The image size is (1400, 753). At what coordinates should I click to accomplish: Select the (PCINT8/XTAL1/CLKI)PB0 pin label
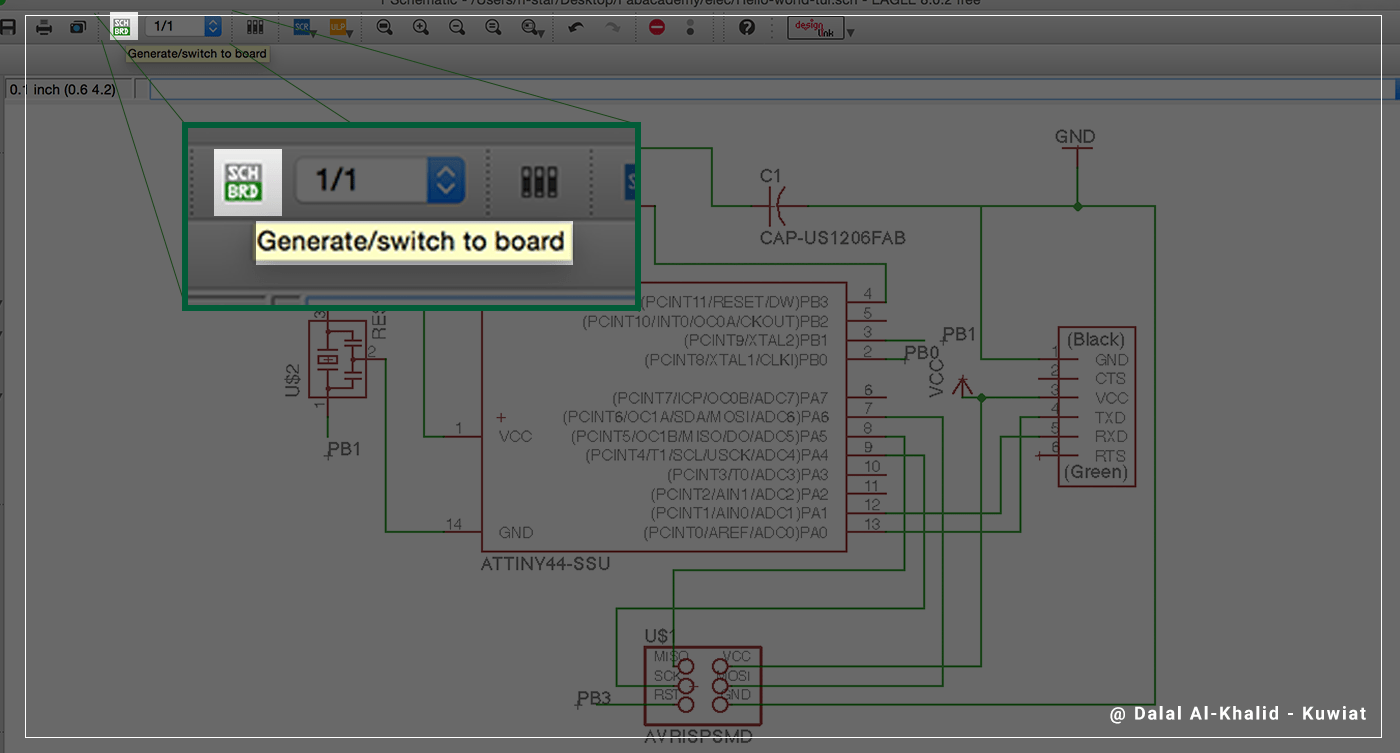(737, 360)
